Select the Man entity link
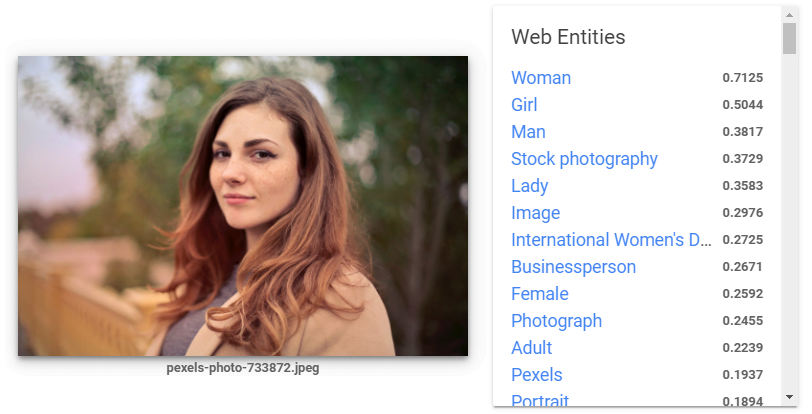Image resolution: width=812 pixels, height=414 pixels. tap(528, 132)
